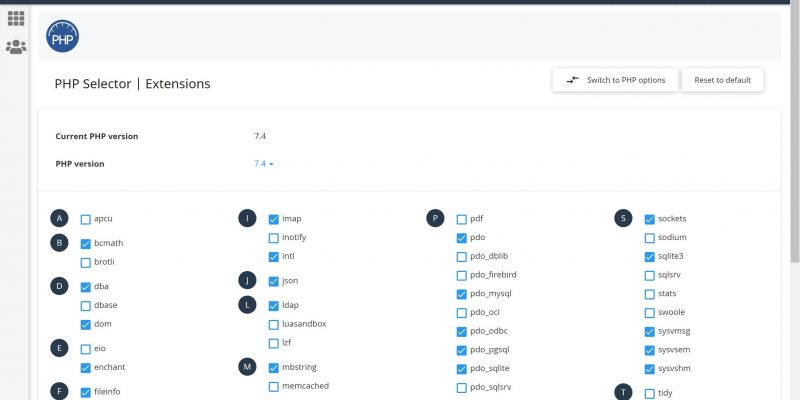
Task: Check the dbase extension
Action: click(86, 306)
